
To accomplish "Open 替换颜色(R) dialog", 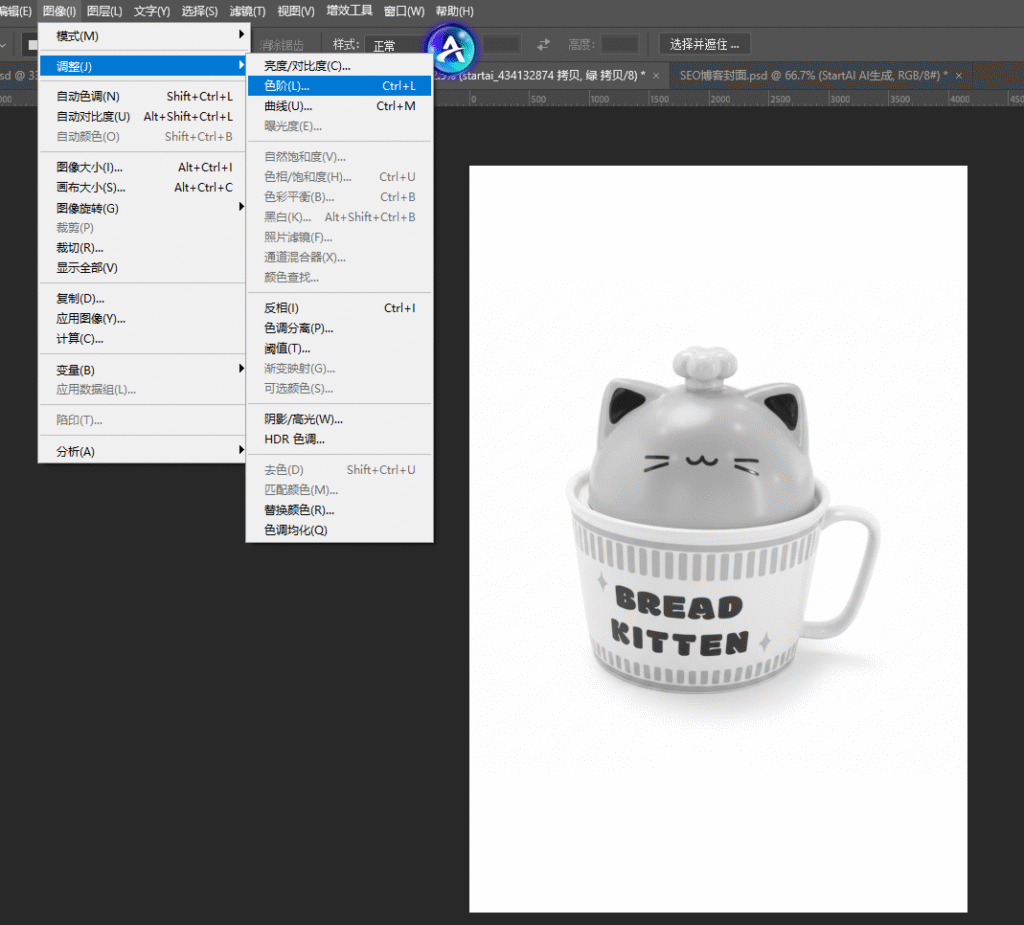I will [x=340, y=510].
